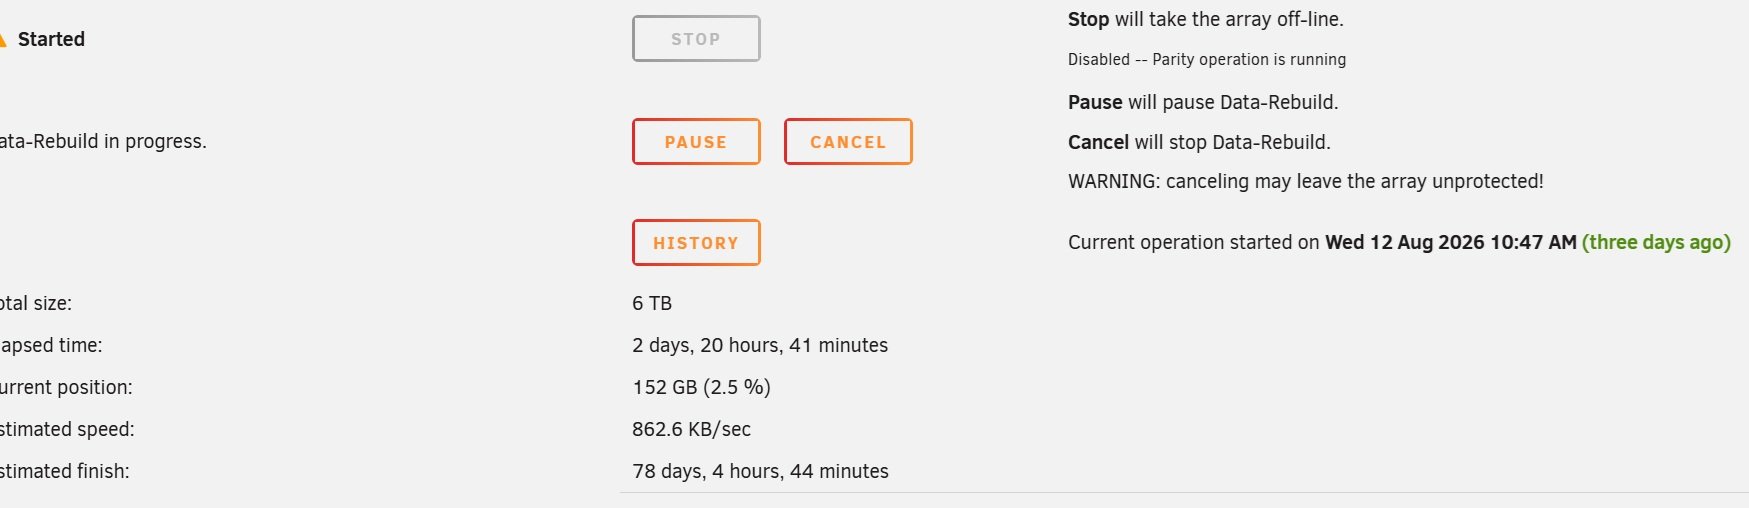Click the elapsed time value of 2 days
The width and height of the screenshot is (1749, 508).
click(x=760, y=345)
